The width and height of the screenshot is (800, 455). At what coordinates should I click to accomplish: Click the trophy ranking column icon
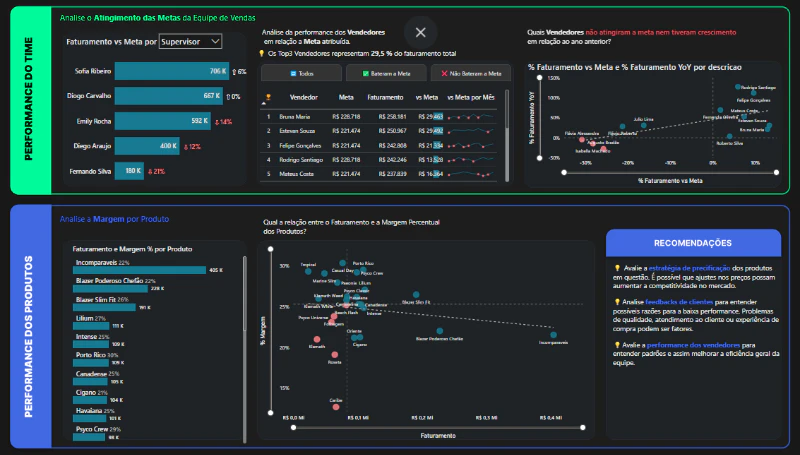click(x=268, y=97)
